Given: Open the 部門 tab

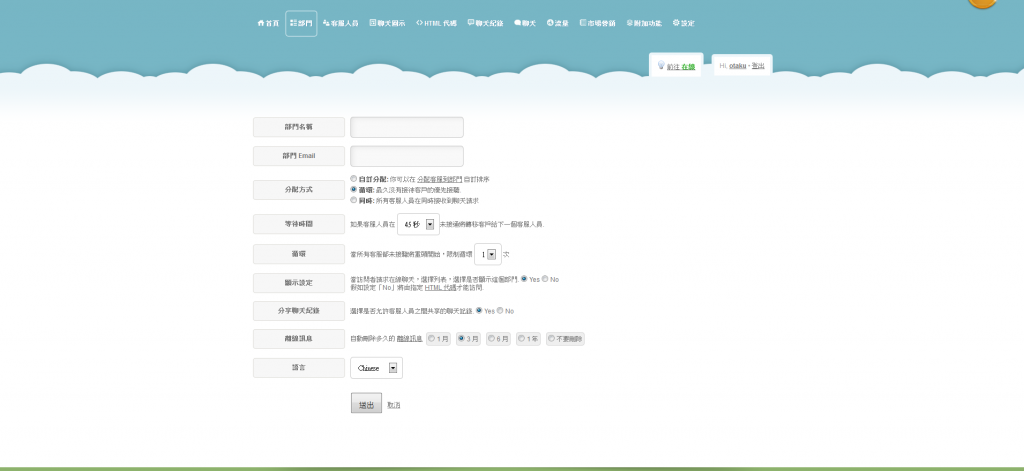Looking at the screenshot, I should (301, 24).
